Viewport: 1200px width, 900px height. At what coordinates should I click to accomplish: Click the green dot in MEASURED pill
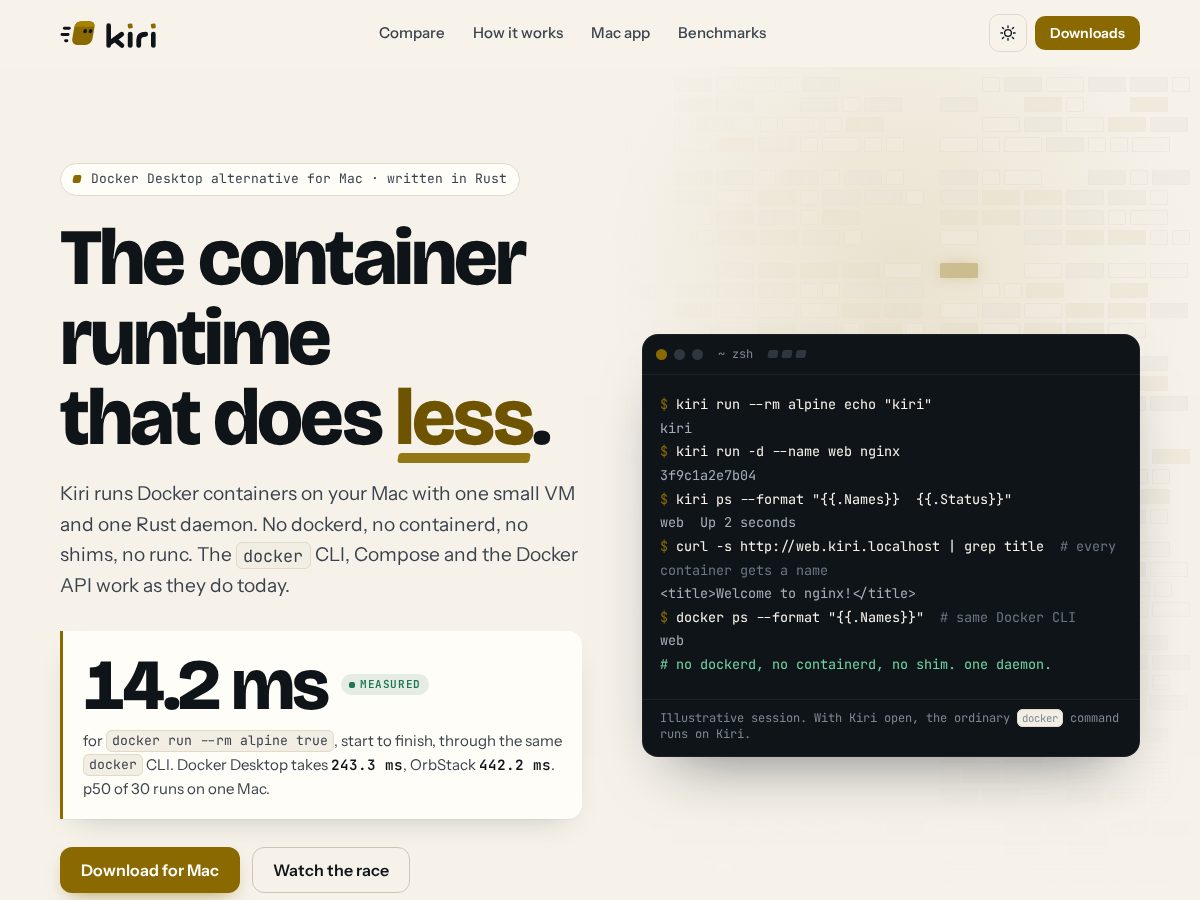pyautogui.click(x=352, y=685)
